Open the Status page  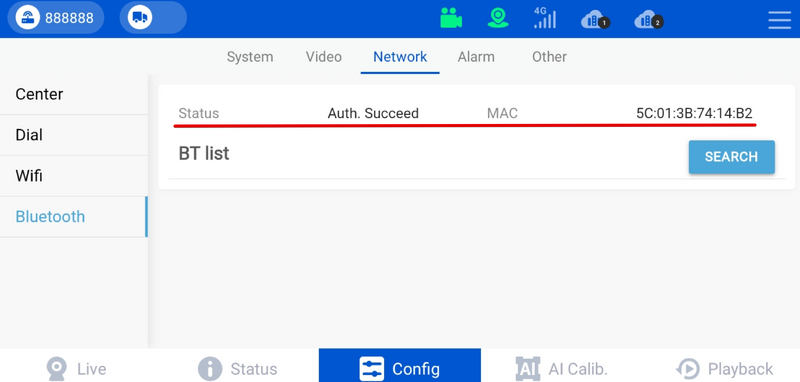(x=237, y=368)
